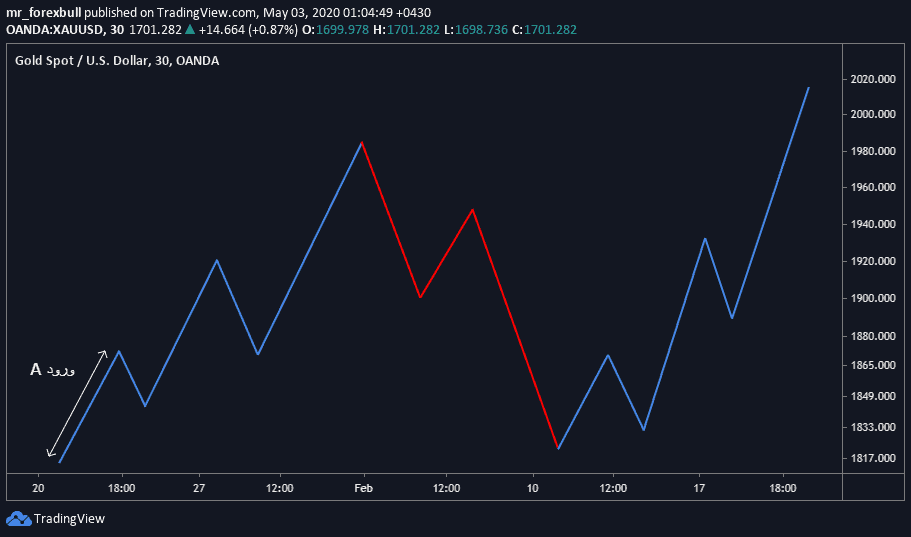Click the 10 date label on the time axis

click(533, 488)
